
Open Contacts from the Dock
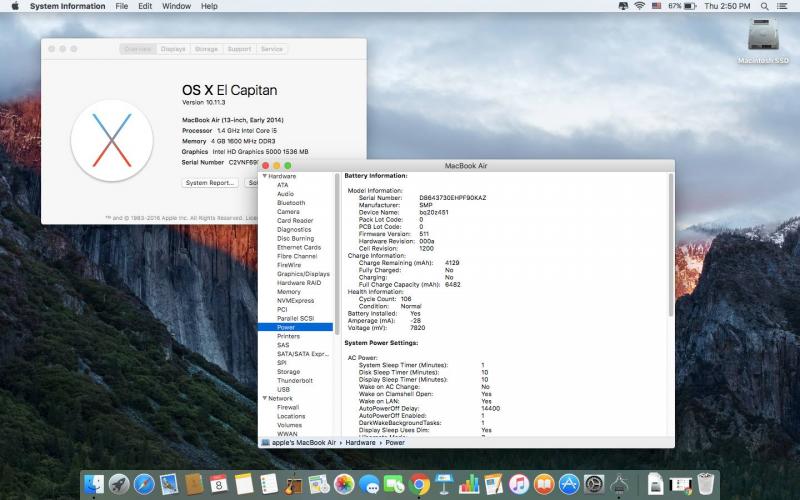coord(194,484)
